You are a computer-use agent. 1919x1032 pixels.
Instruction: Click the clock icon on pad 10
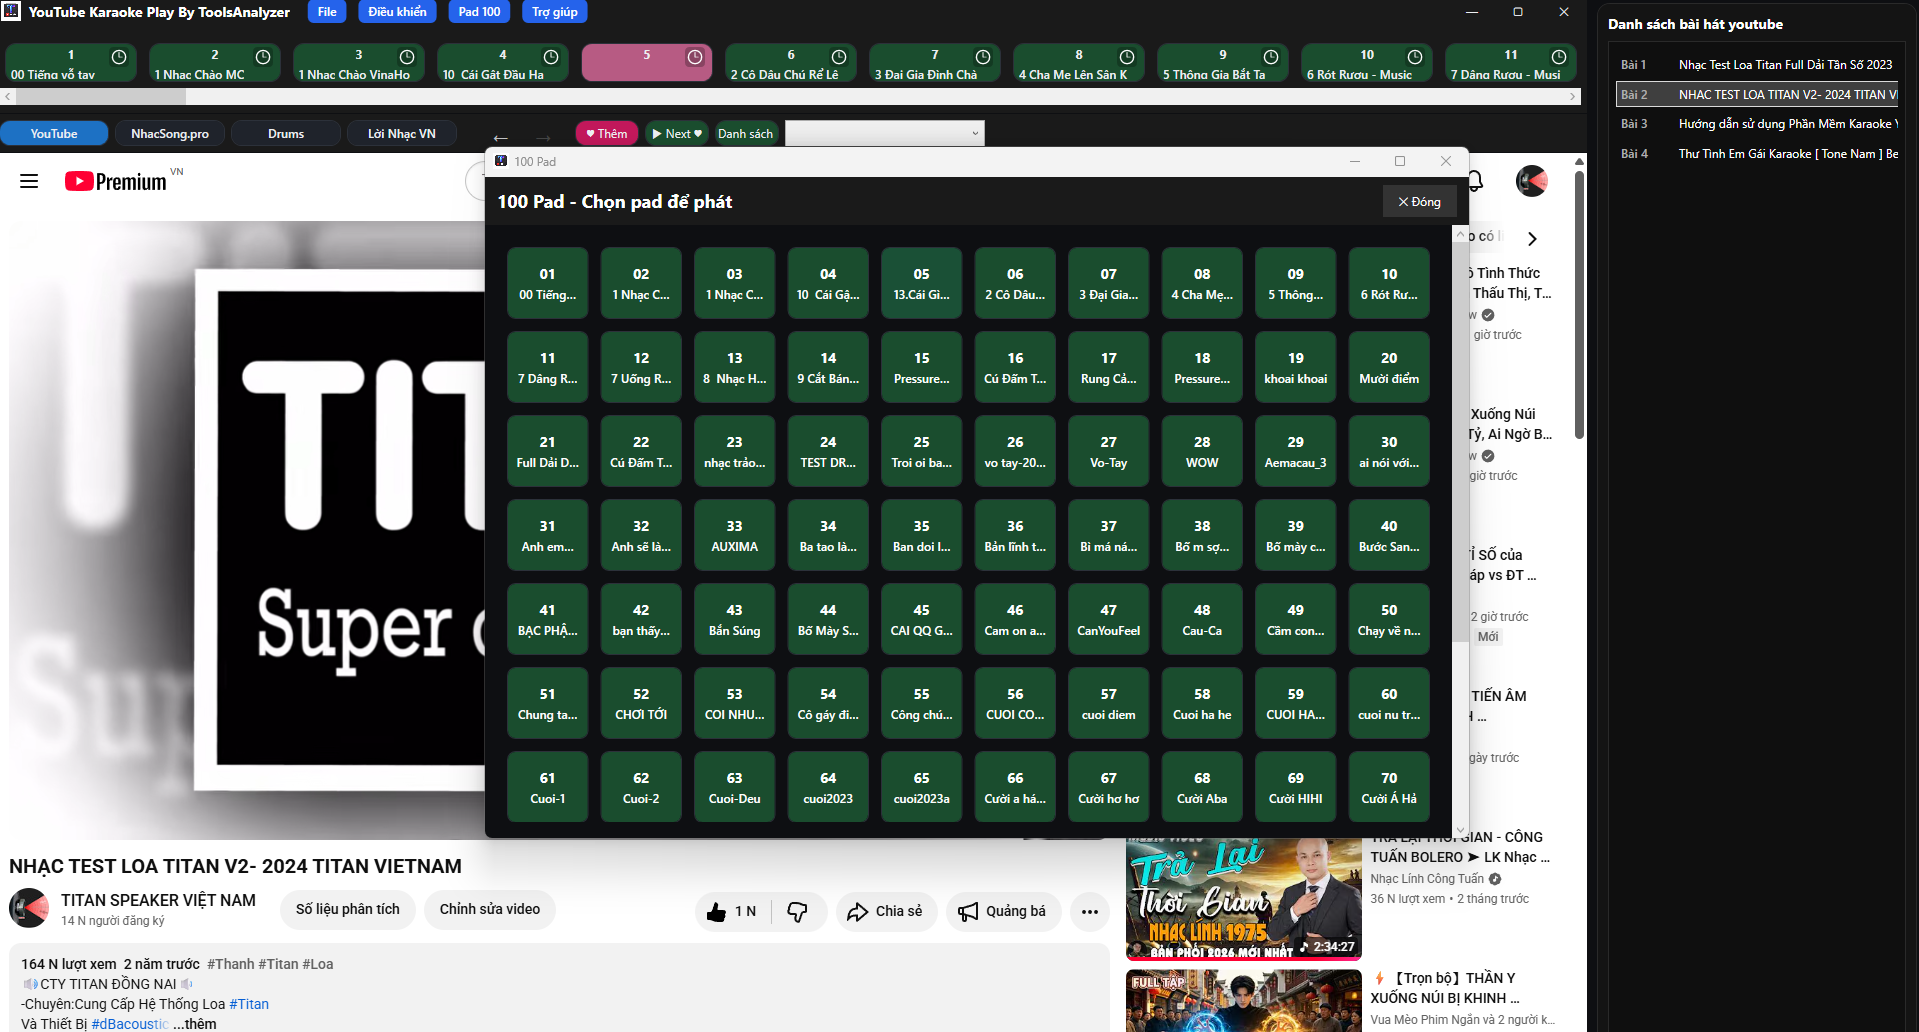pyautogui.click(x=1415, y=57)
